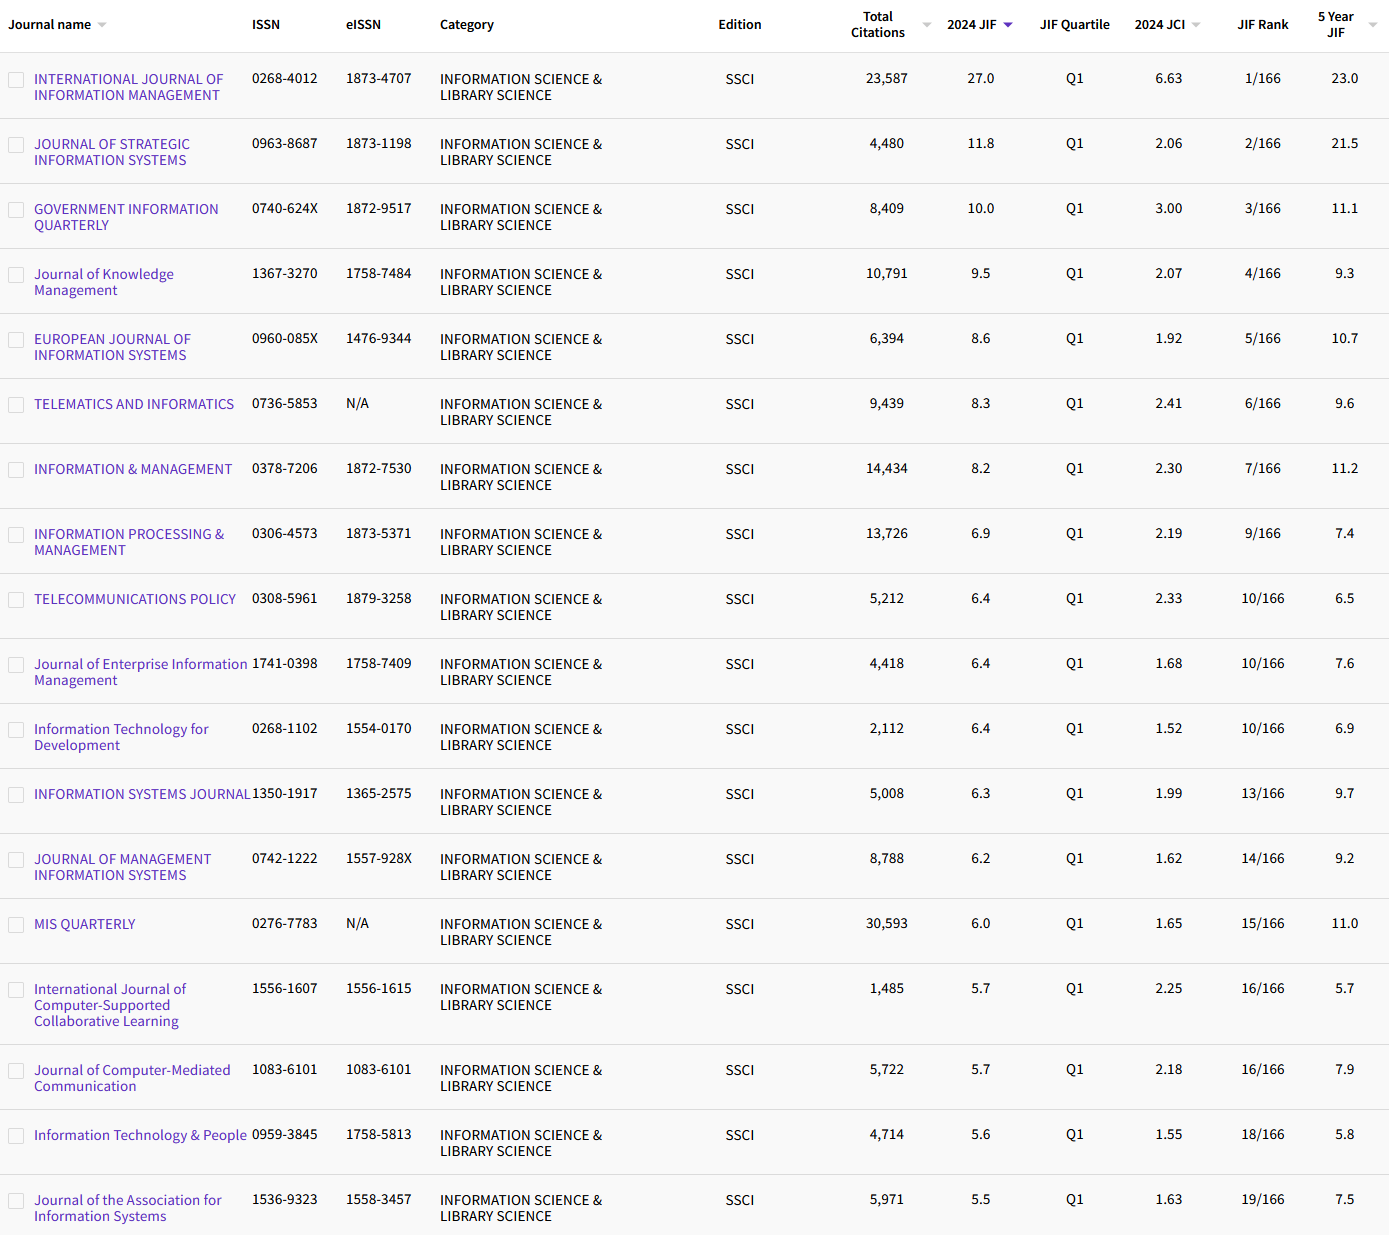Check Information Processing & Management row

click(x=16, y=535)
